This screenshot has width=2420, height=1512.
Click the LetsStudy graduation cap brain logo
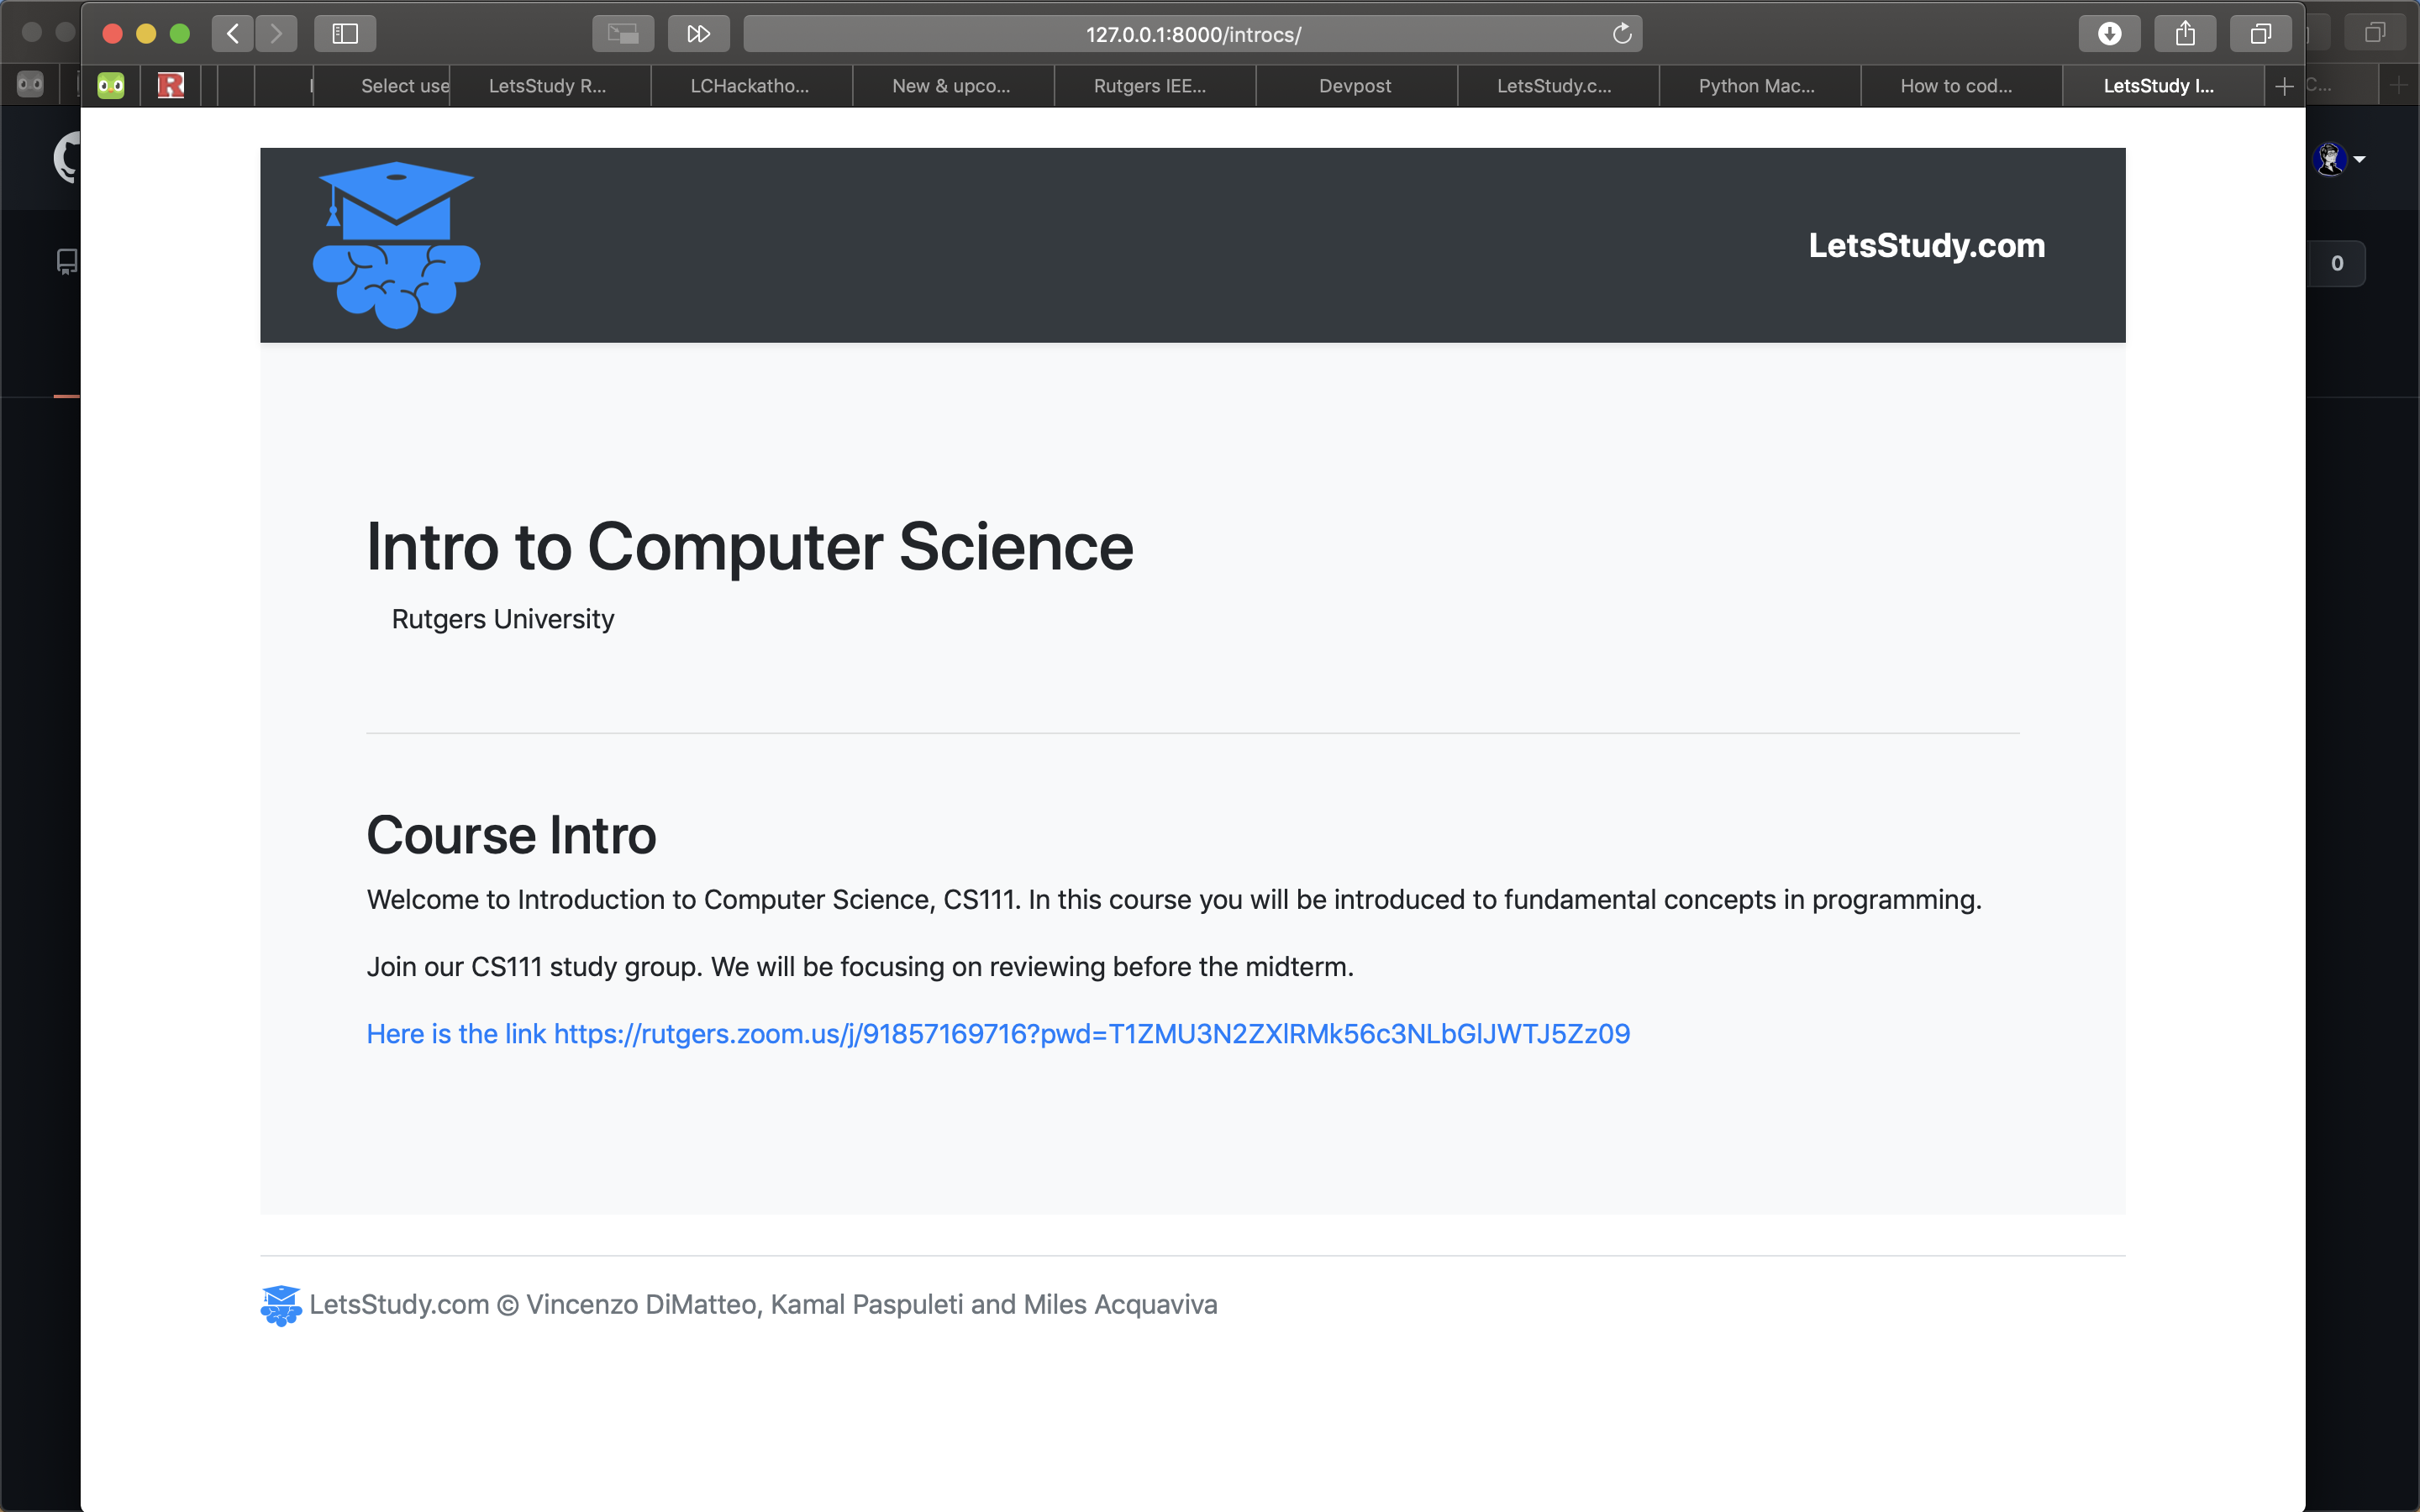(396, 245)
